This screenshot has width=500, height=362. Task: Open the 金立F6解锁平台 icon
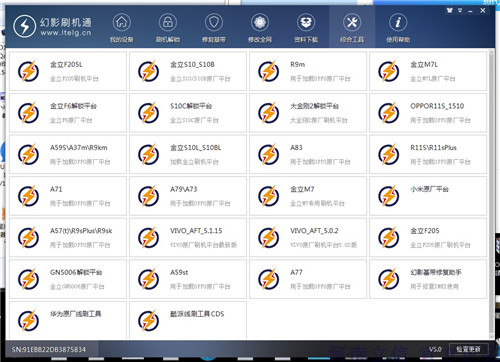28,113
